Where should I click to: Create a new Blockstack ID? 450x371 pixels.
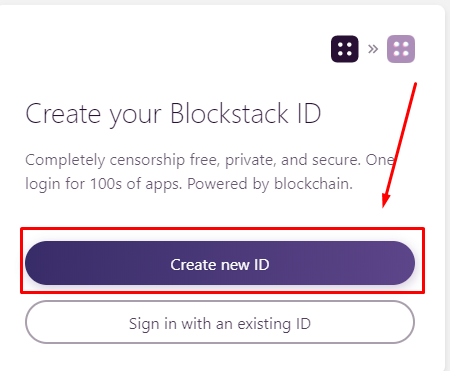(x=220, y=263)
